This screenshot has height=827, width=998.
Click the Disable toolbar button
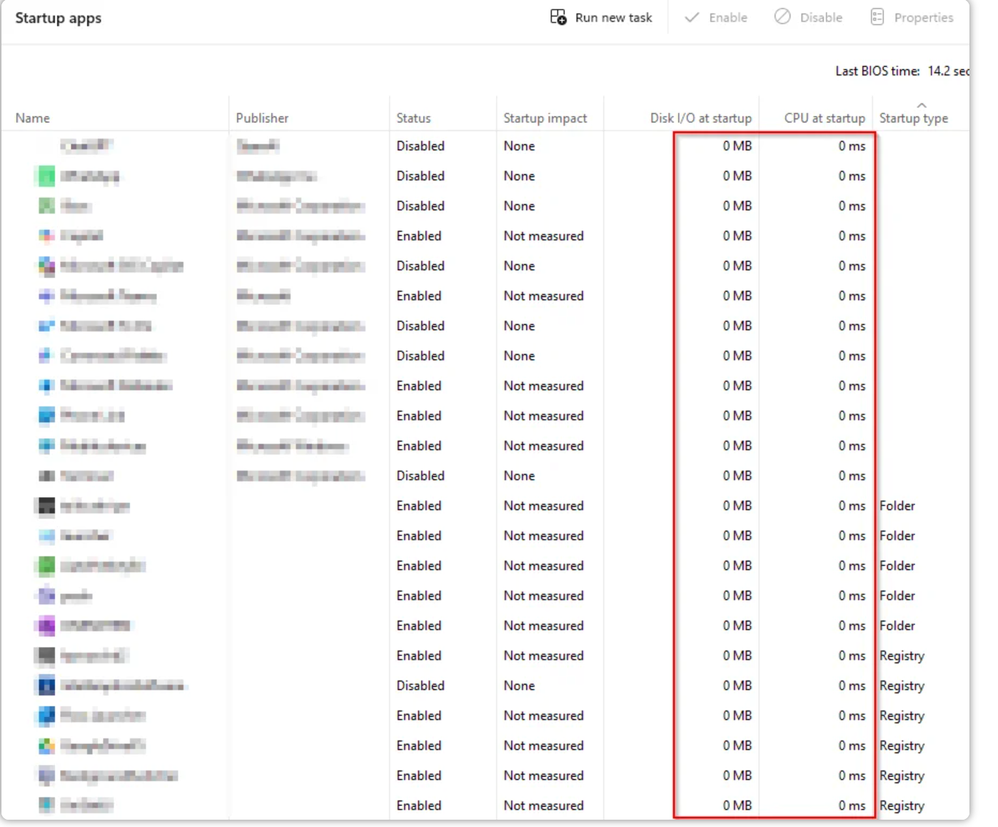click(808, 18)
